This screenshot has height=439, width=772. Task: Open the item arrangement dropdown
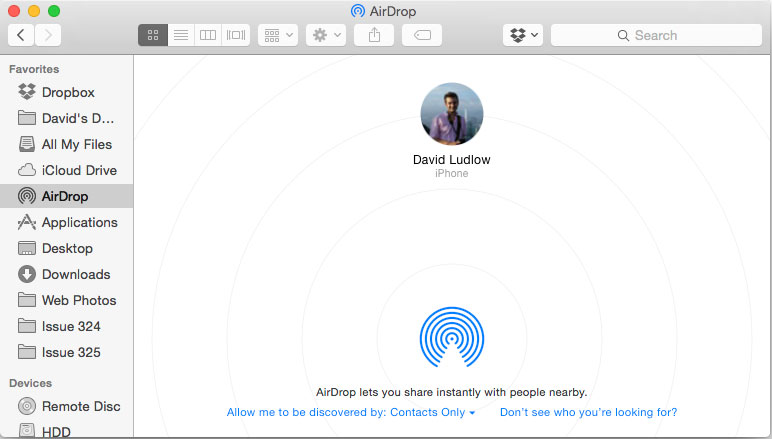click(x=278, y=35)
